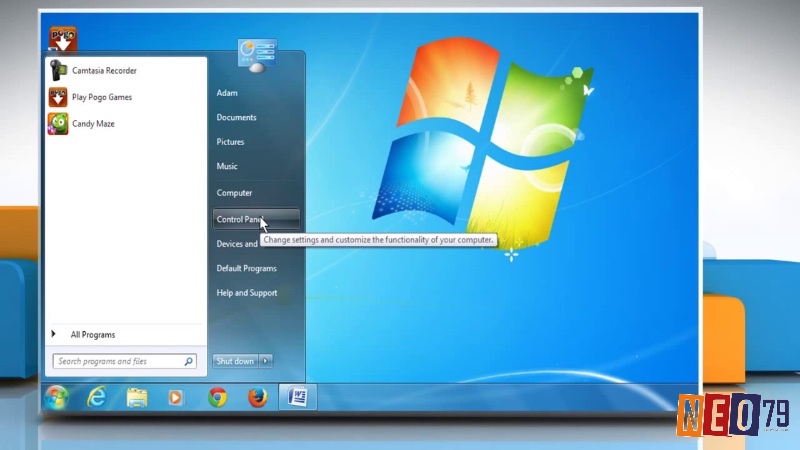Open Control Panel from Start menu
The height and width of the screenshot is (450, 800).
256,219
